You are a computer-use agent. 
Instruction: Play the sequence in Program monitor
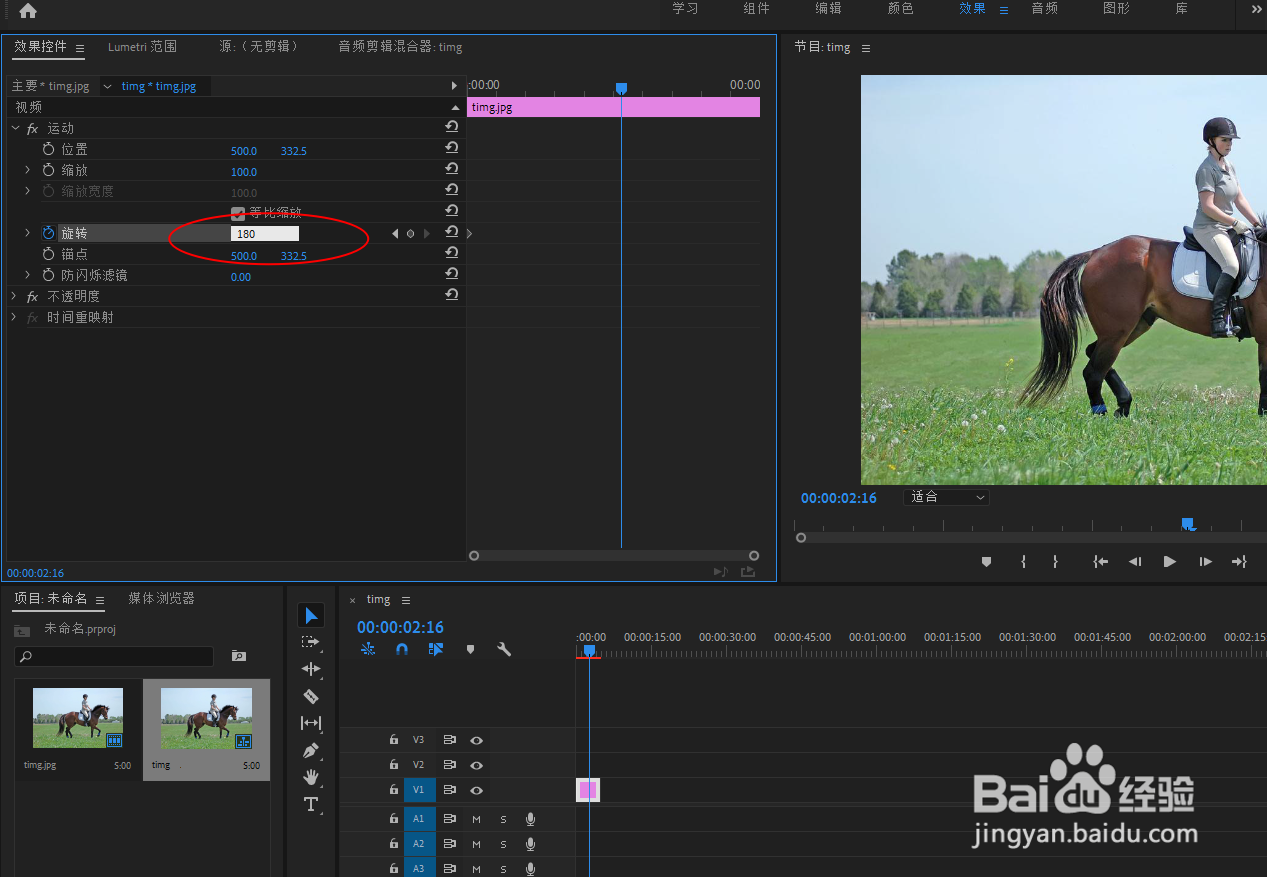coord(1169,562)
